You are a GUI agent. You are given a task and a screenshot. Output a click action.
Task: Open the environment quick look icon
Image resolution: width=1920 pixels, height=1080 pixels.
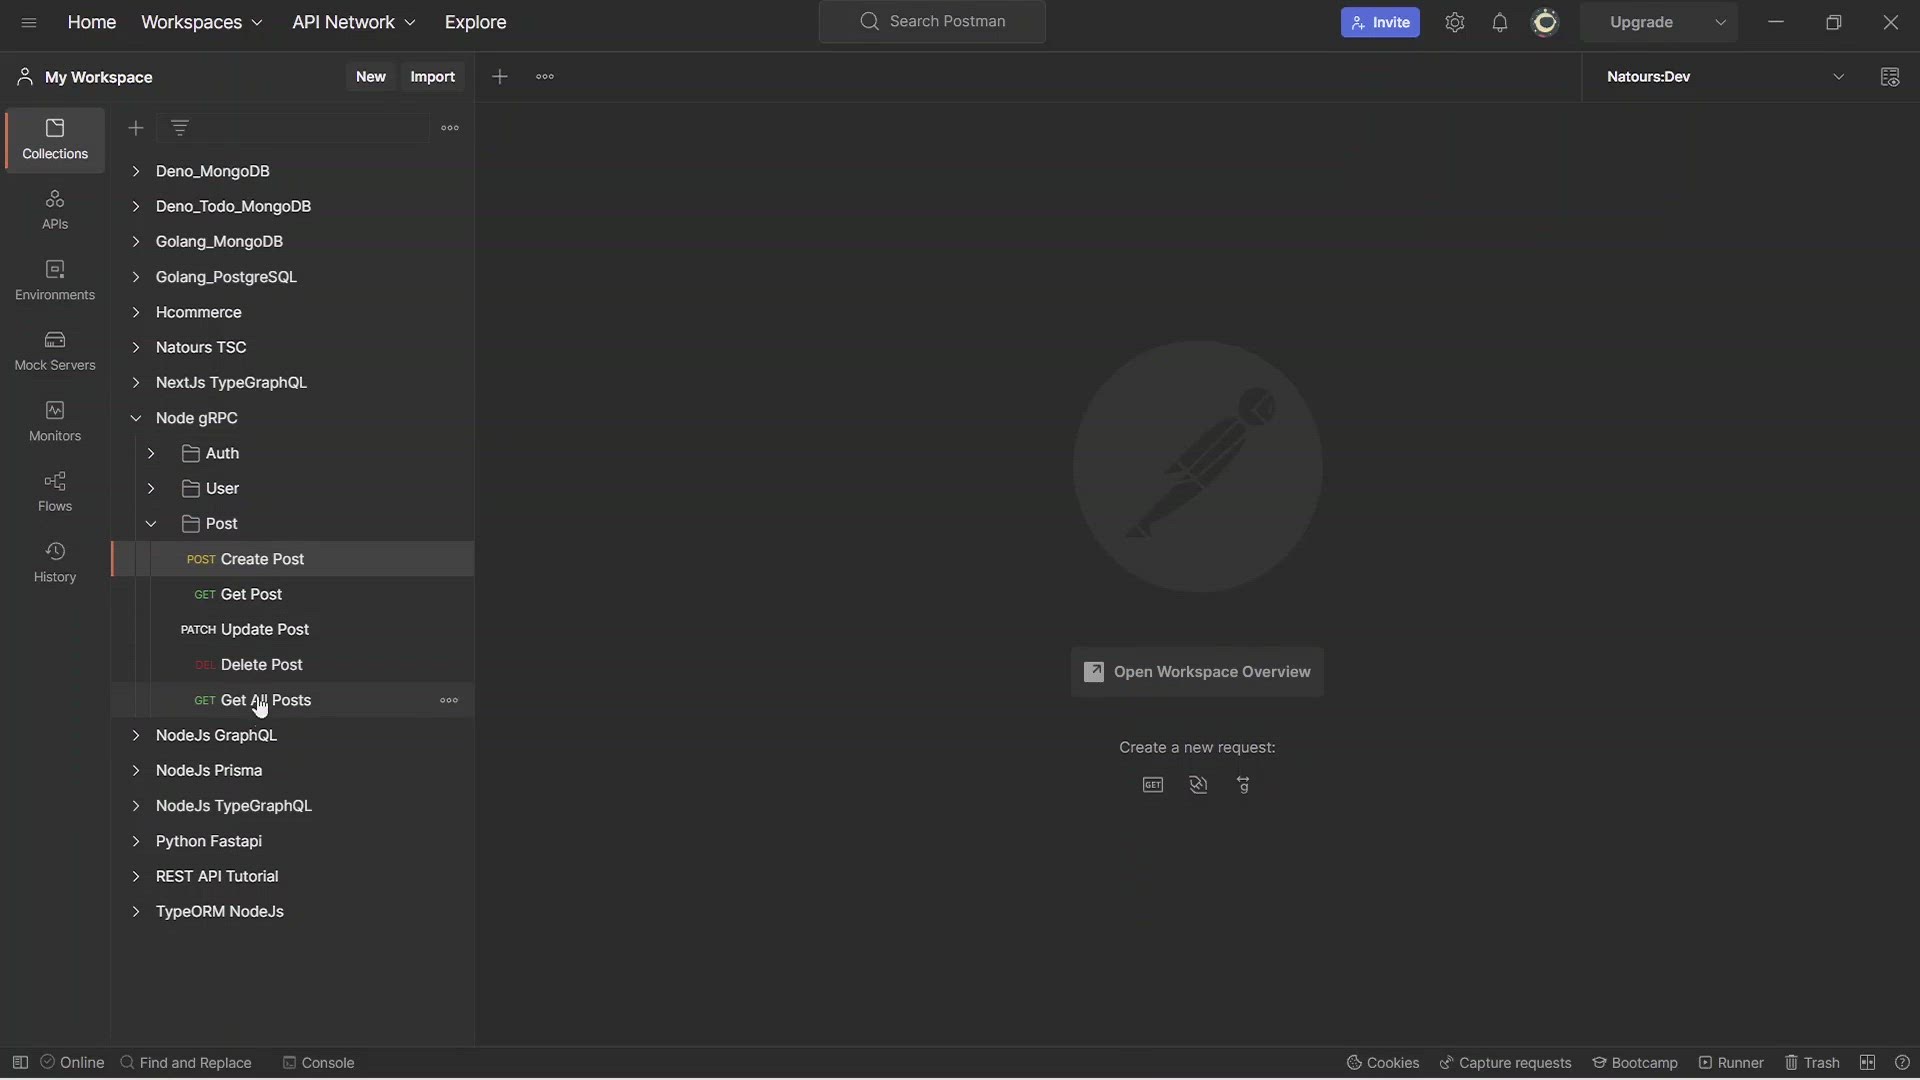click(x=1890, y=77)
